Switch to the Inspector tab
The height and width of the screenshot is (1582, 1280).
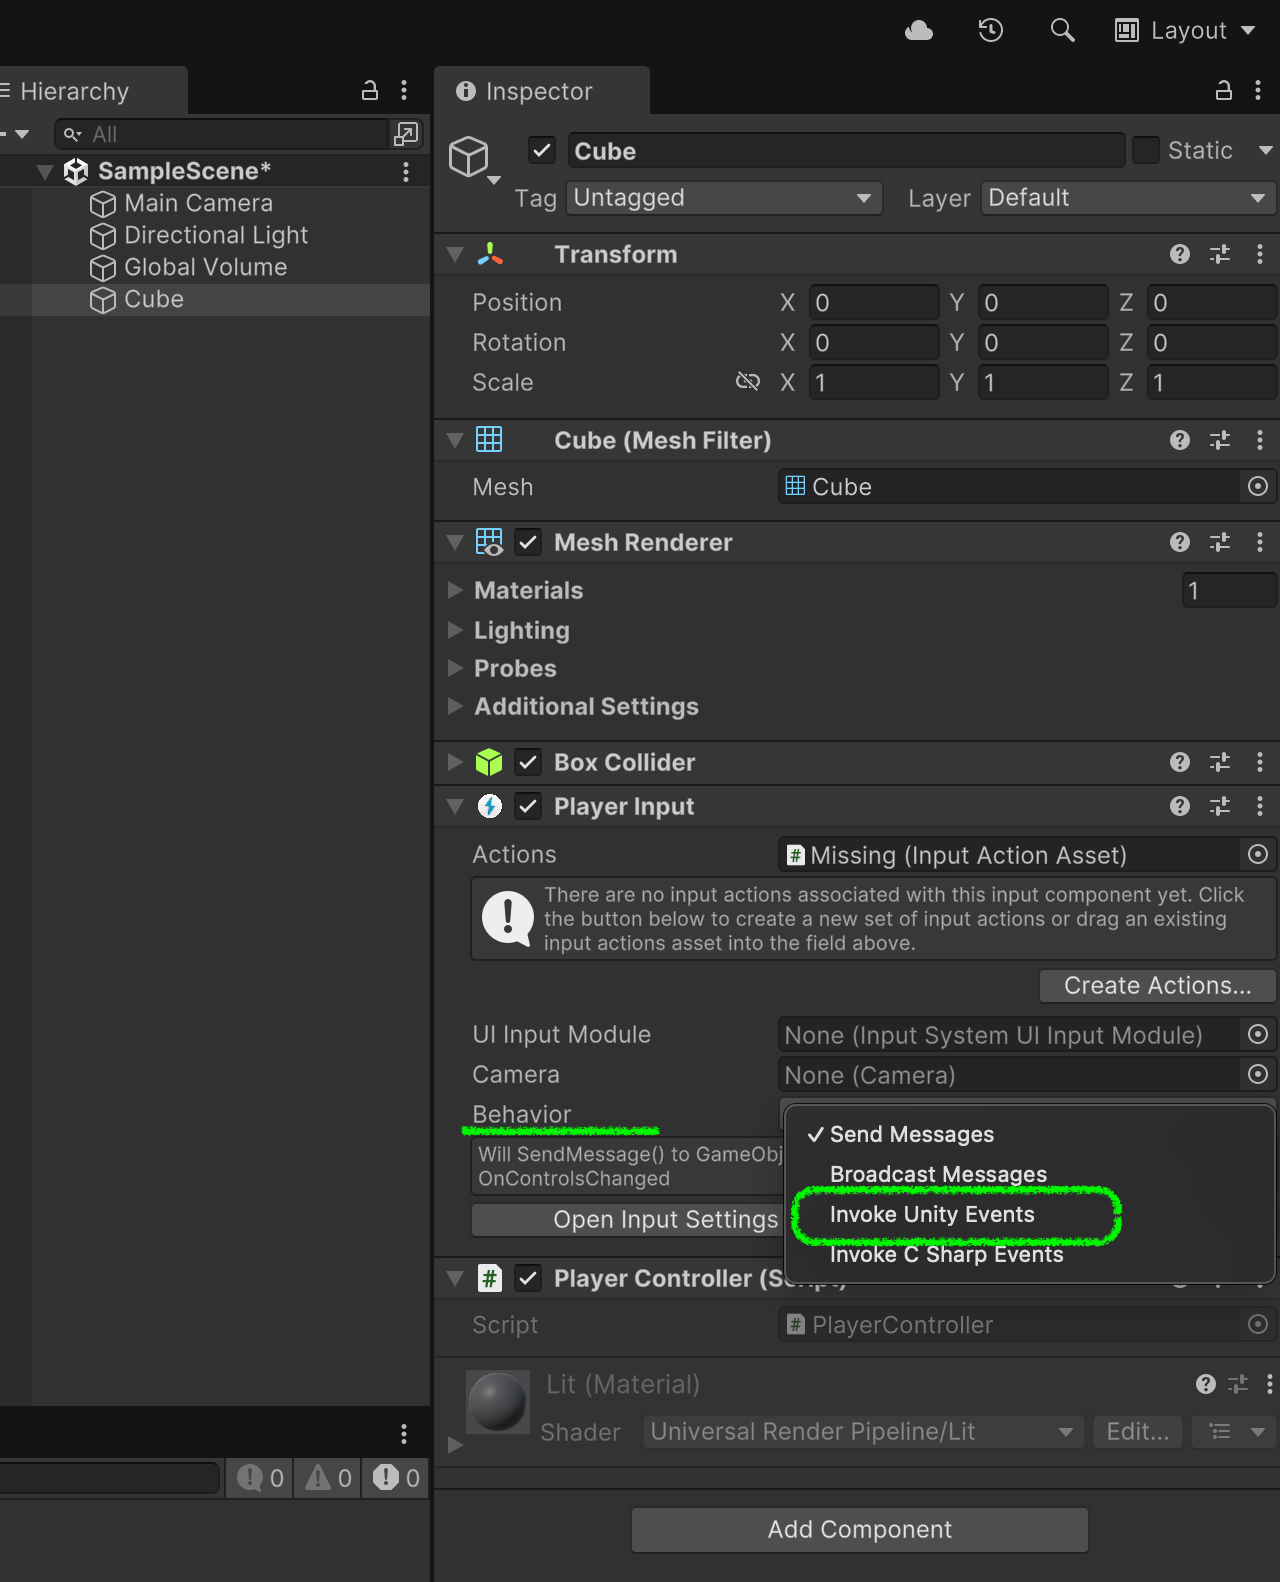coord(542,91)
